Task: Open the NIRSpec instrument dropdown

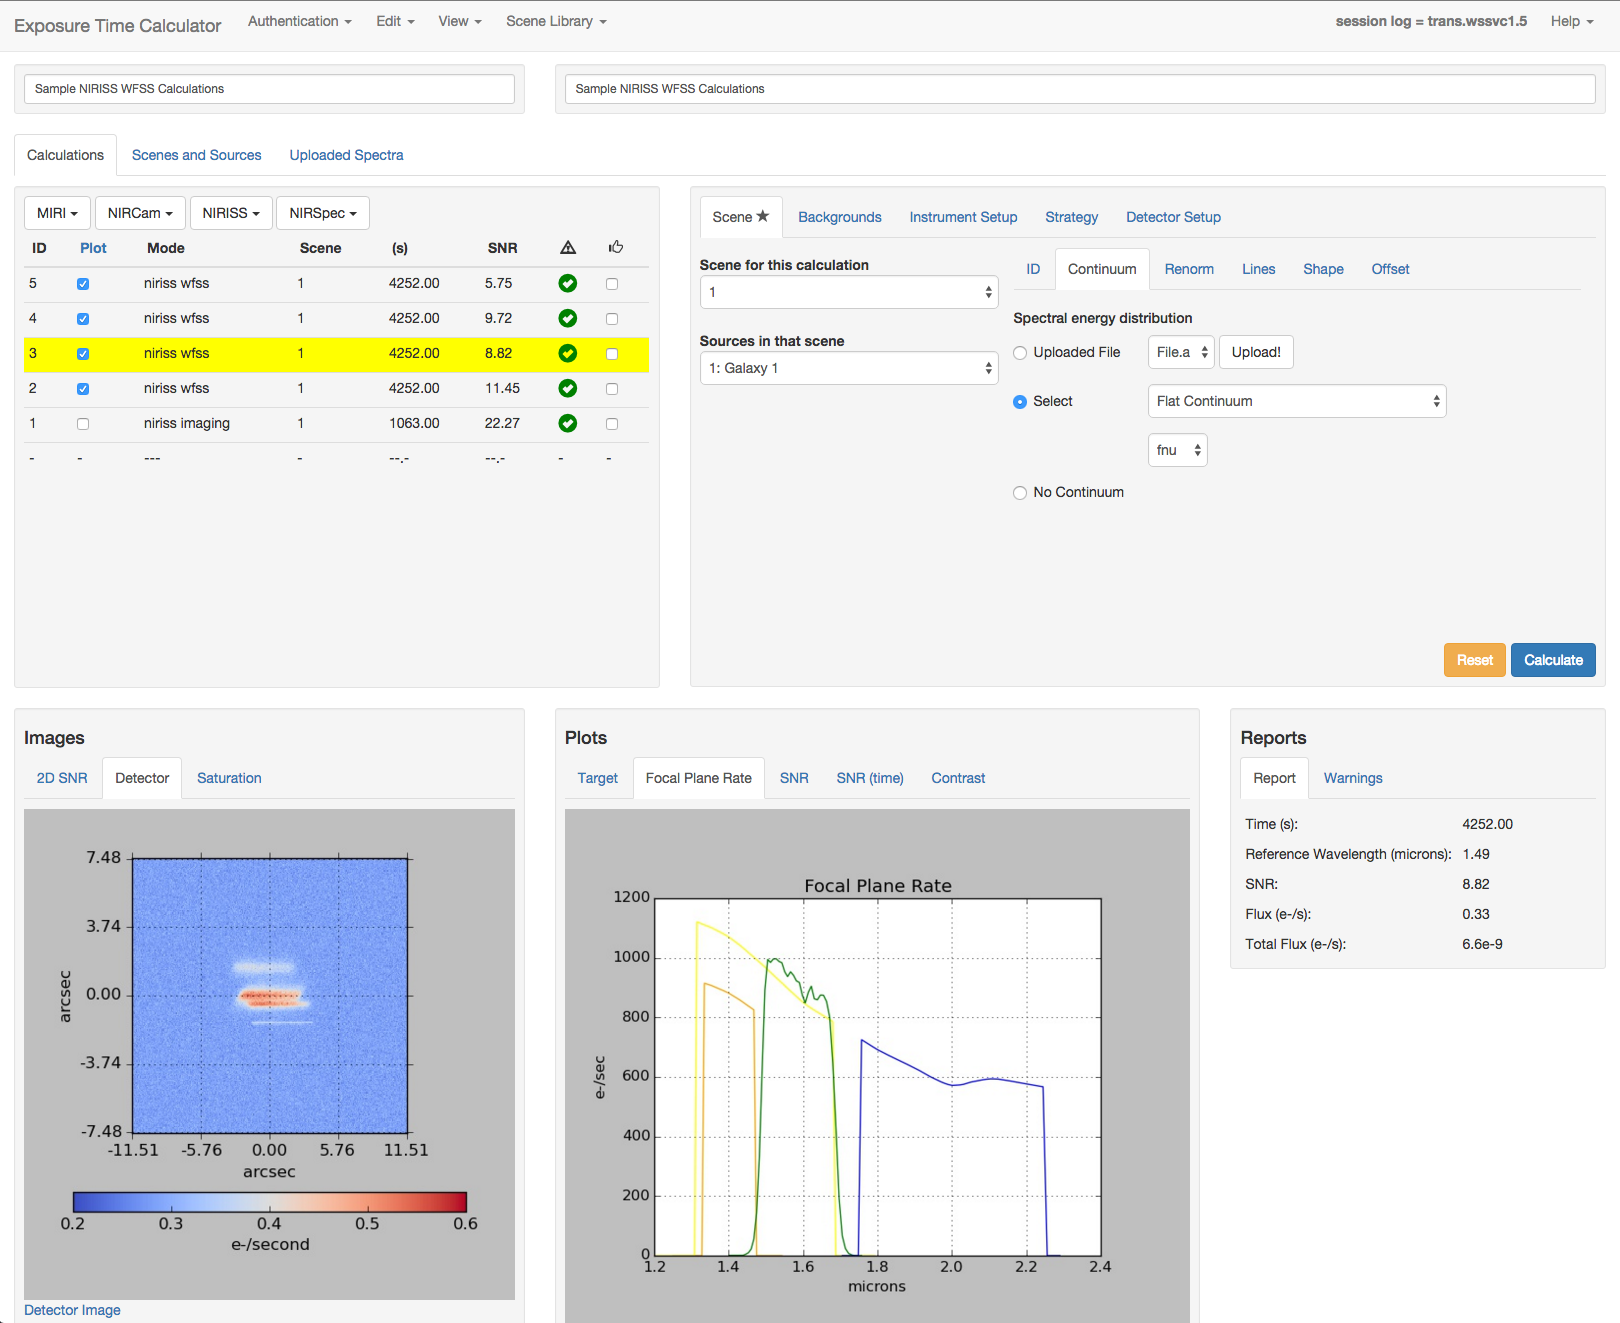Action: [322, 213]
